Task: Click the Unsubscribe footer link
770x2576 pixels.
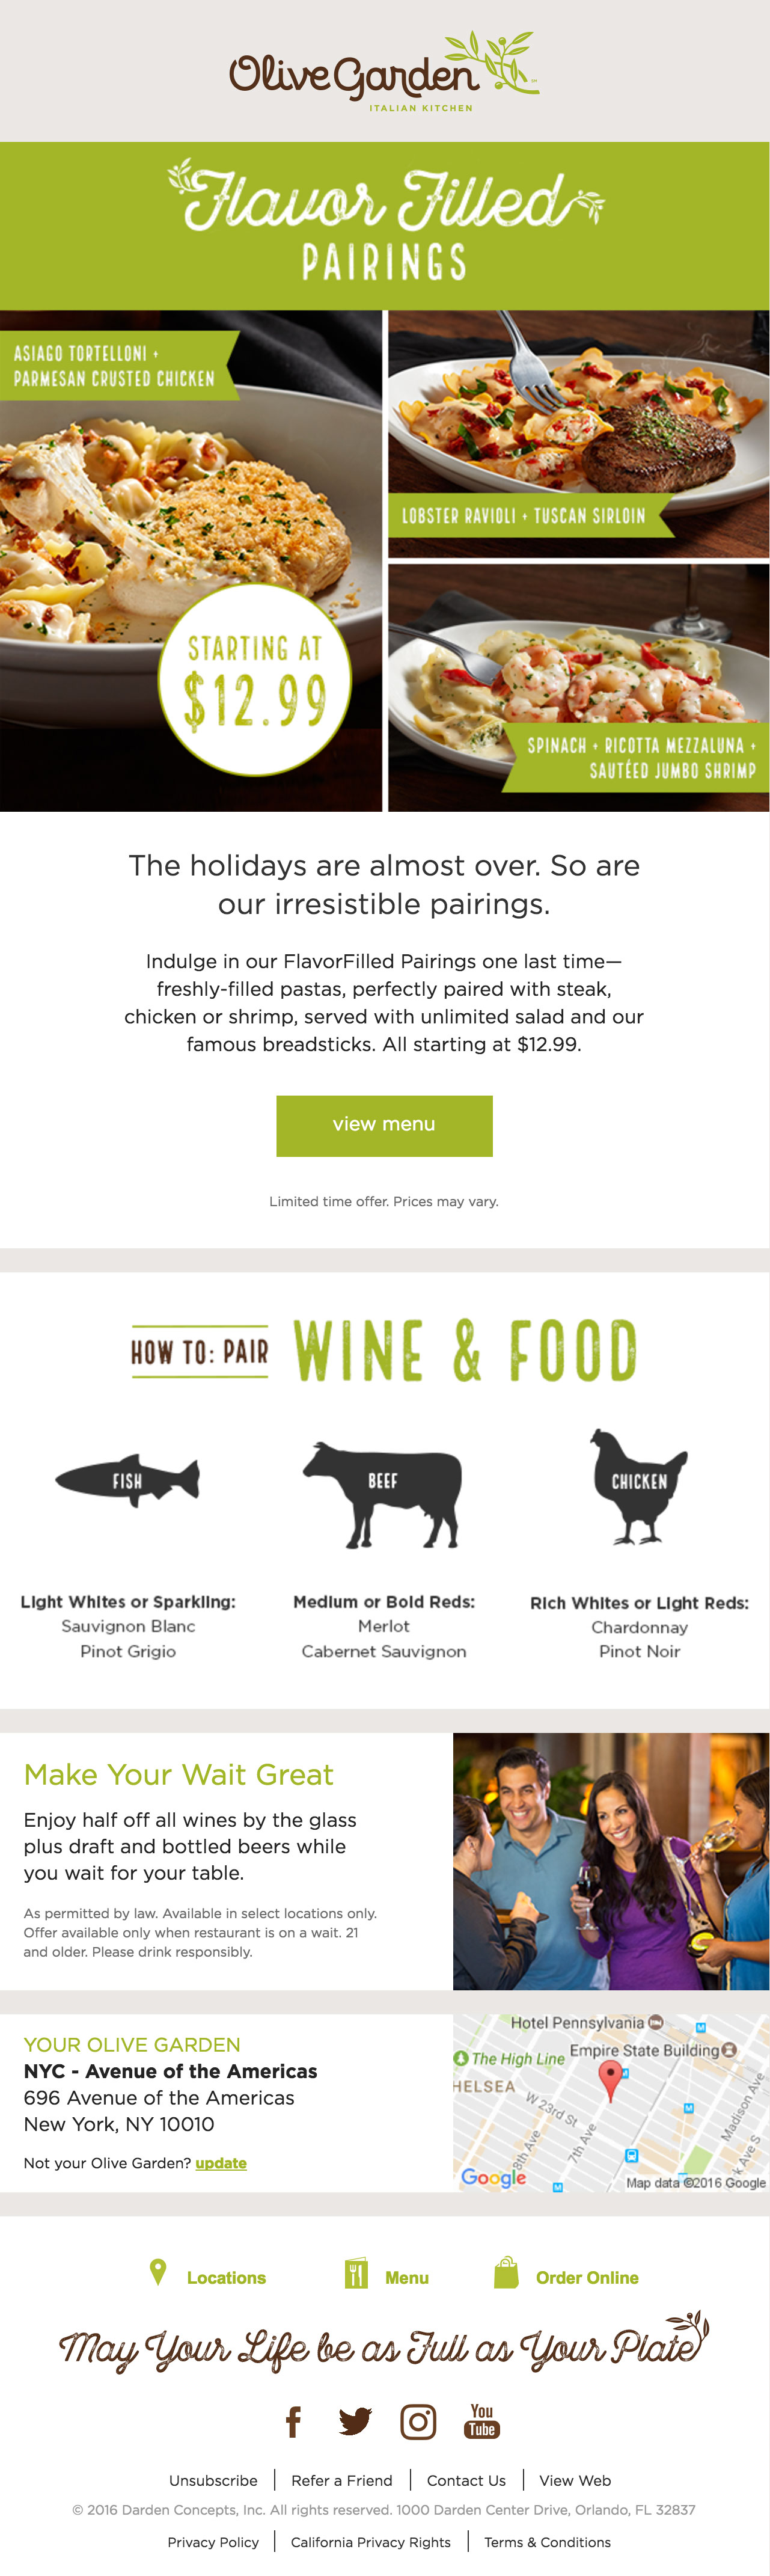Action: click(213, 2480)
